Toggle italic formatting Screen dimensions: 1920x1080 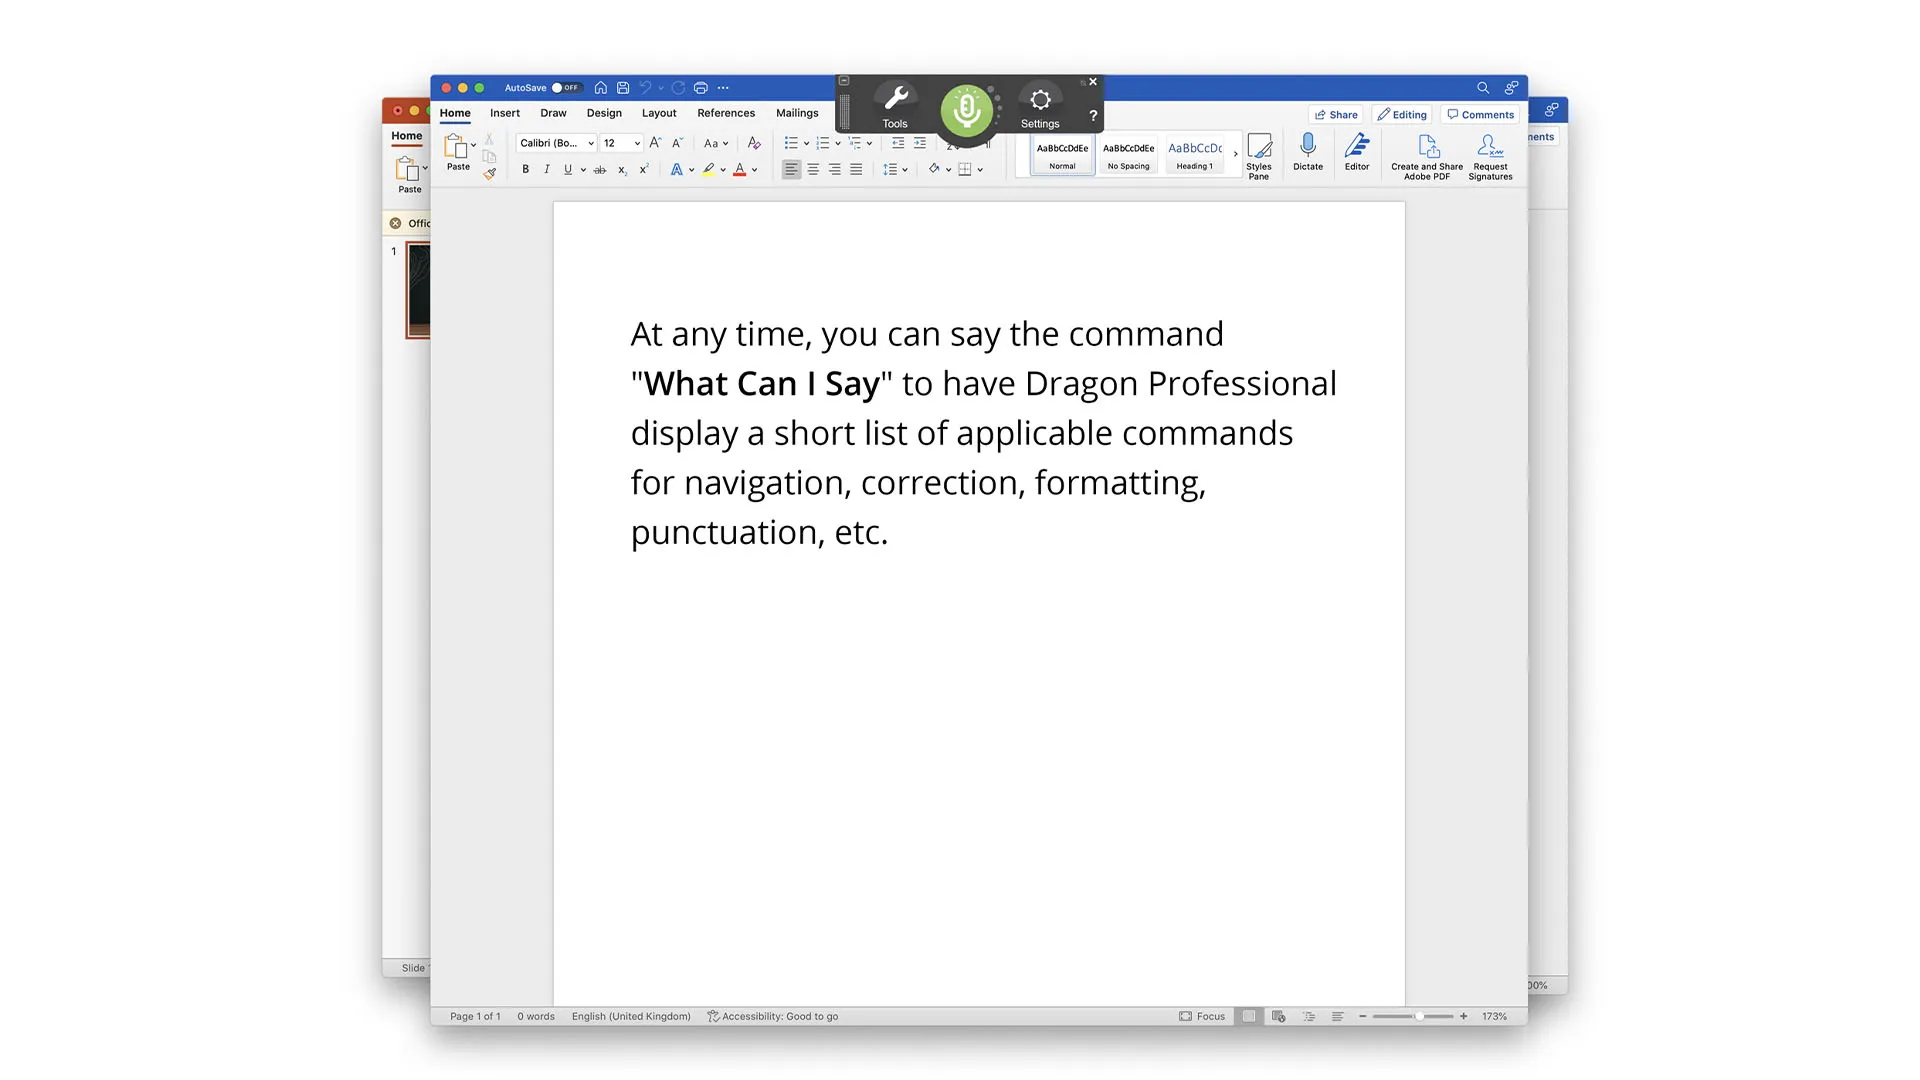(546, 170)
